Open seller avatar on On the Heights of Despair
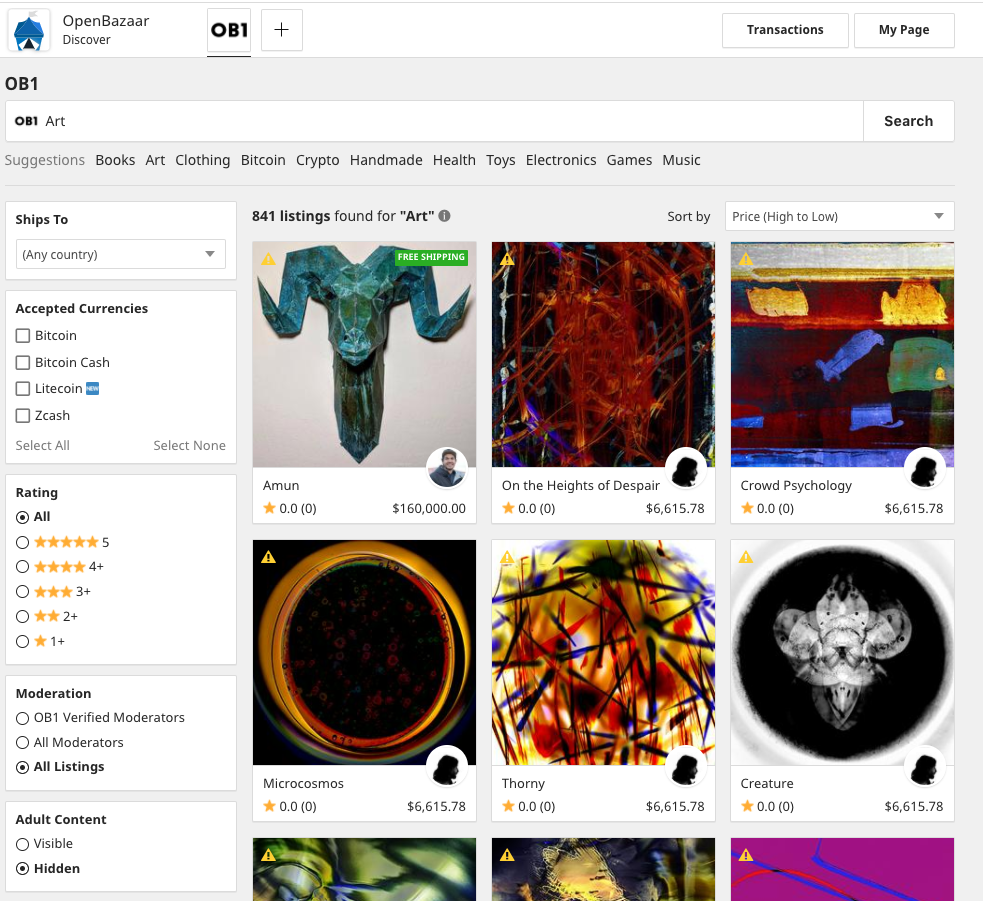Image resolution: width=983 pixels, height=901 pixels. [x=686, y=468]
